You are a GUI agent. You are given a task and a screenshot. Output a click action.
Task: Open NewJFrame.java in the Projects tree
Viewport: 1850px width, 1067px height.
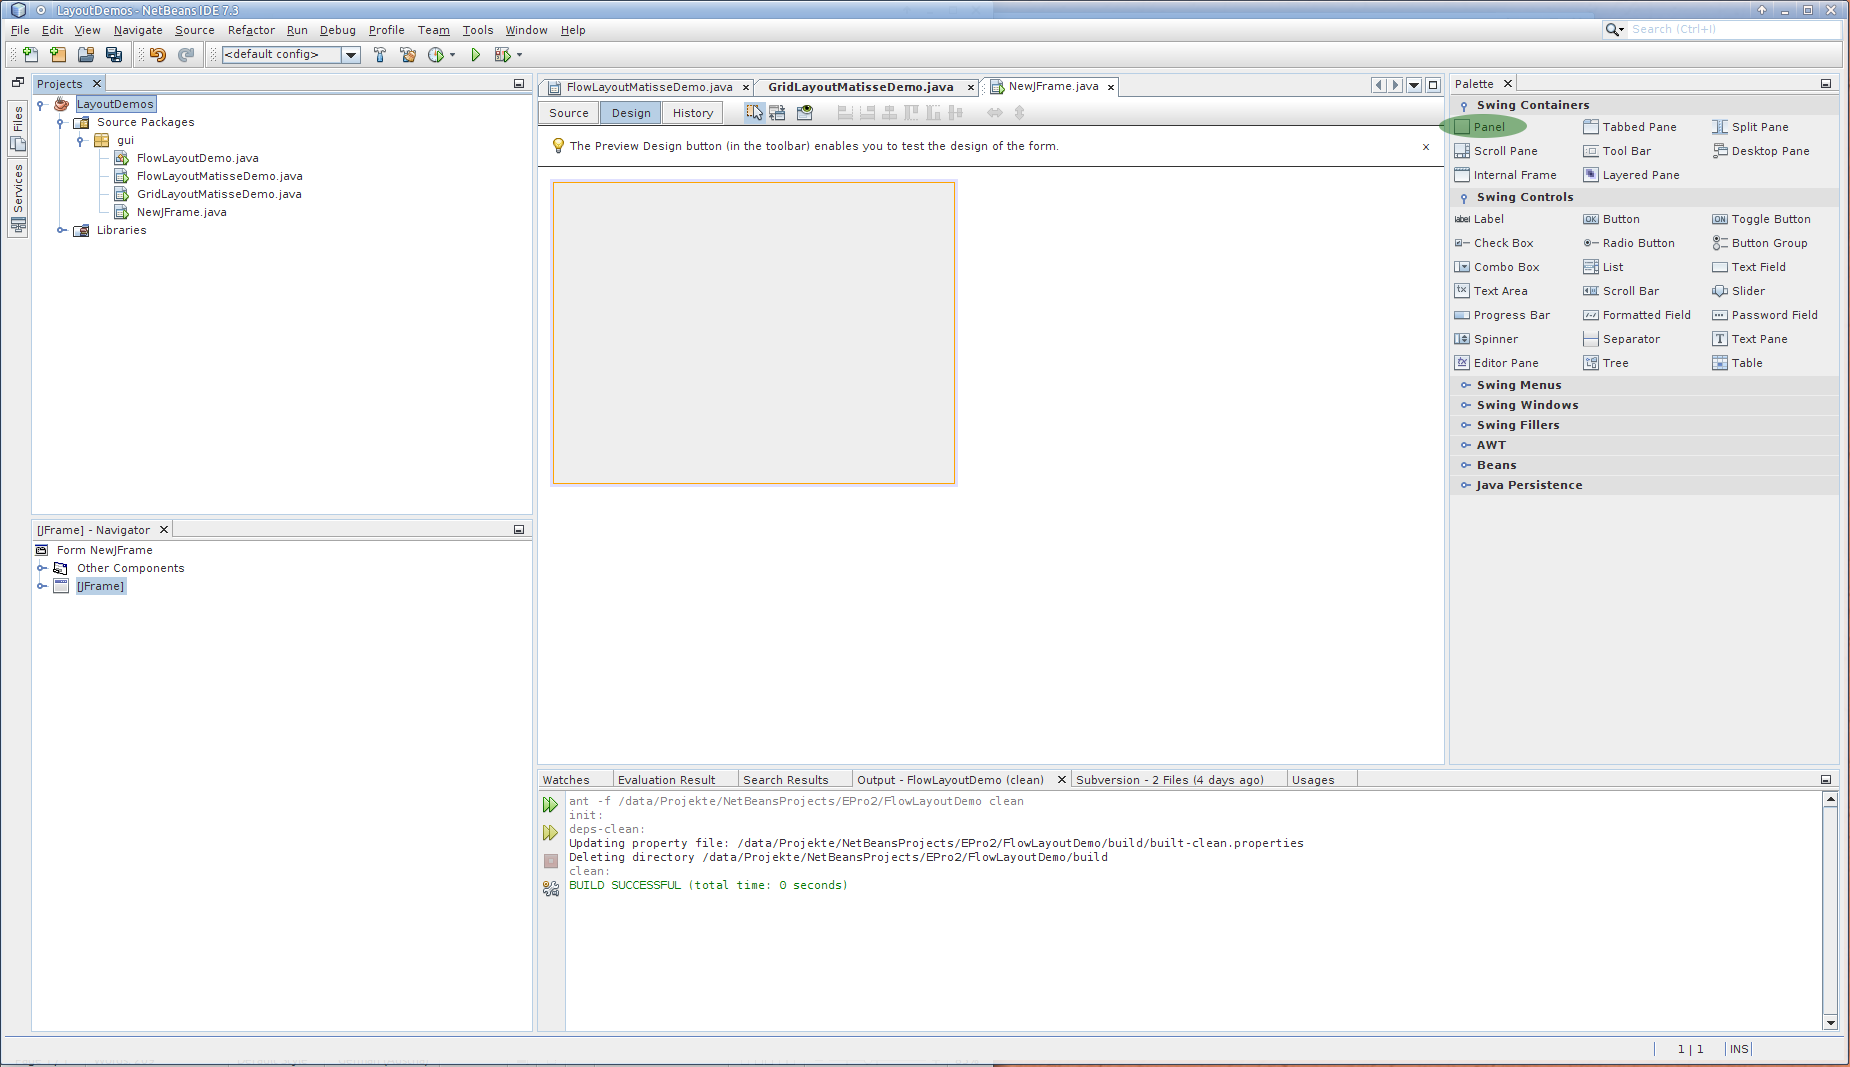point(181,212)
